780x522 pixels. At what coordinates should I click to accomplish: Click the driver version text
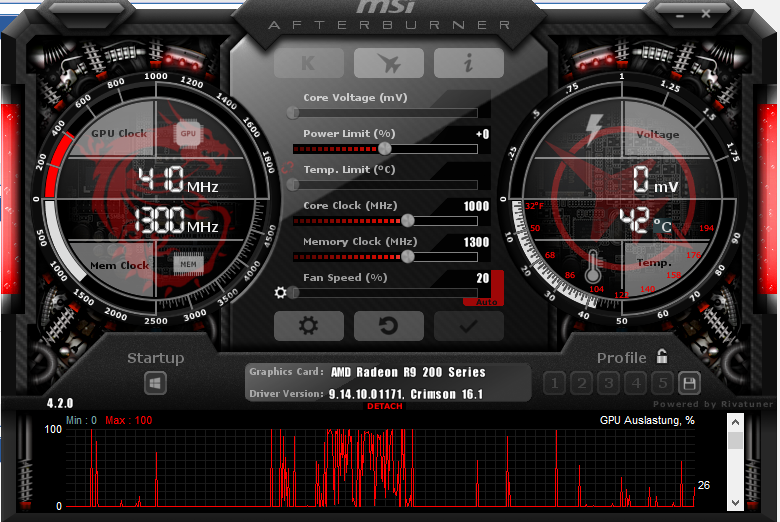coord(405,394)
